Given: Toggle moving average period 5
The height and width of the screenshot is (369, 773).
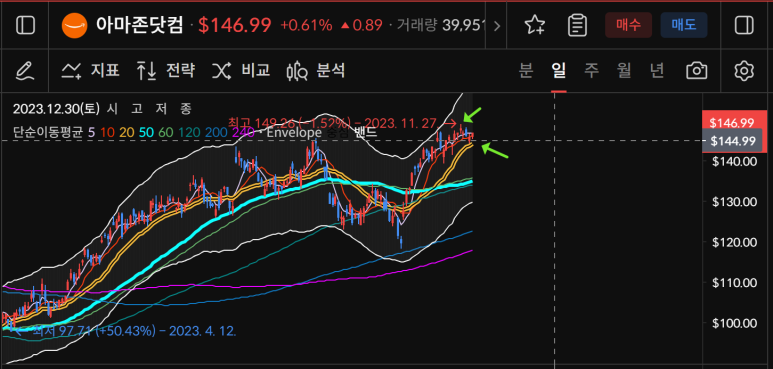Looking at the screenshot, I should [92, 132].
